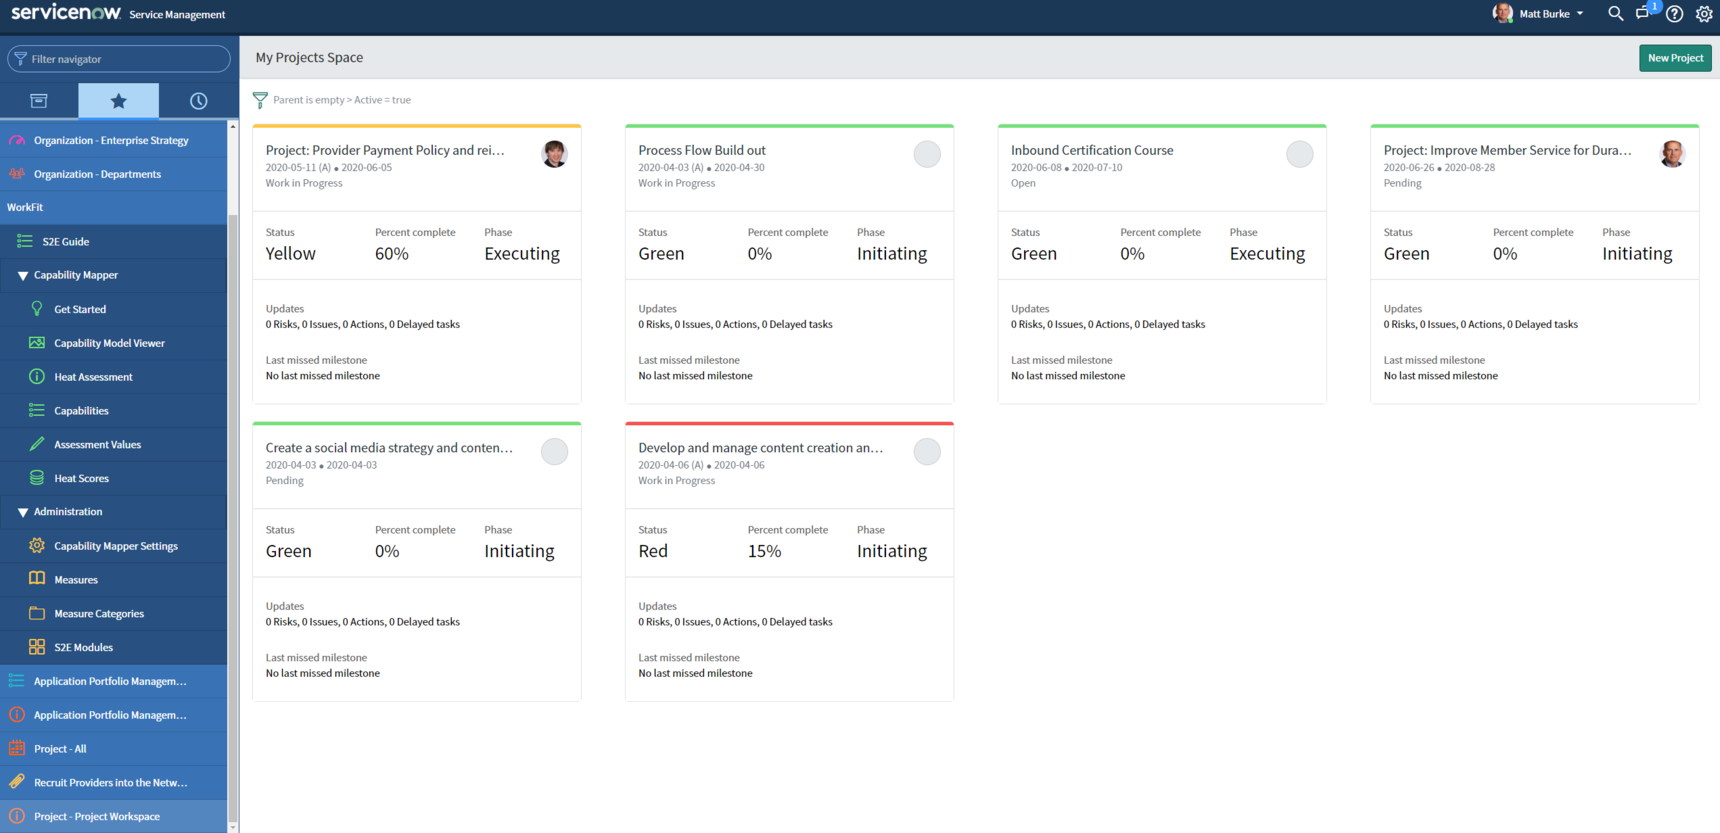
Task: Click the filter funnel icon above projects
Action: click(260, 100)
